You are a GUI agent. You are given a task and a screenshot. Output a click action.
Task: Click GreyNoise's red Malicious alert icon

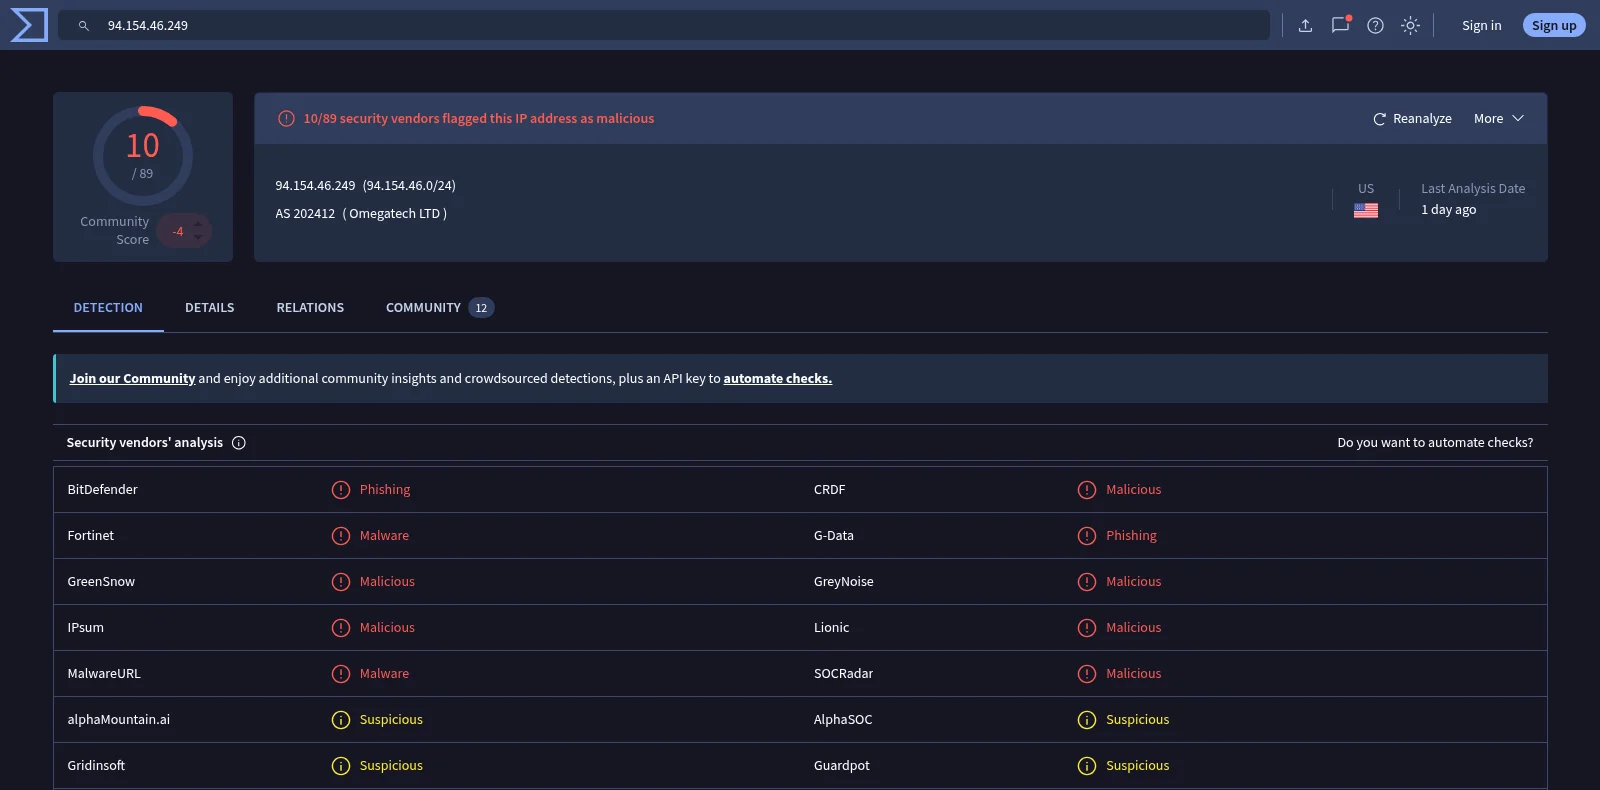(x=1087, y=582)
